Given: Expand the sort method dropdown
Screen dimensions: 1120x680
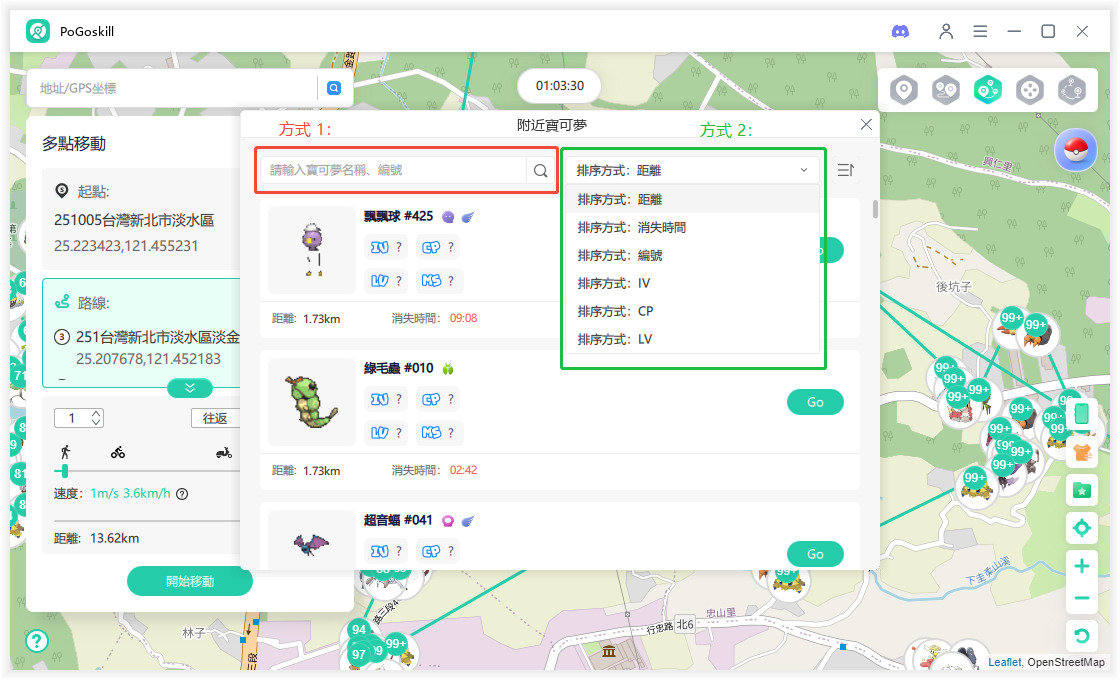Looking at the screenshot, I should 692,170.
